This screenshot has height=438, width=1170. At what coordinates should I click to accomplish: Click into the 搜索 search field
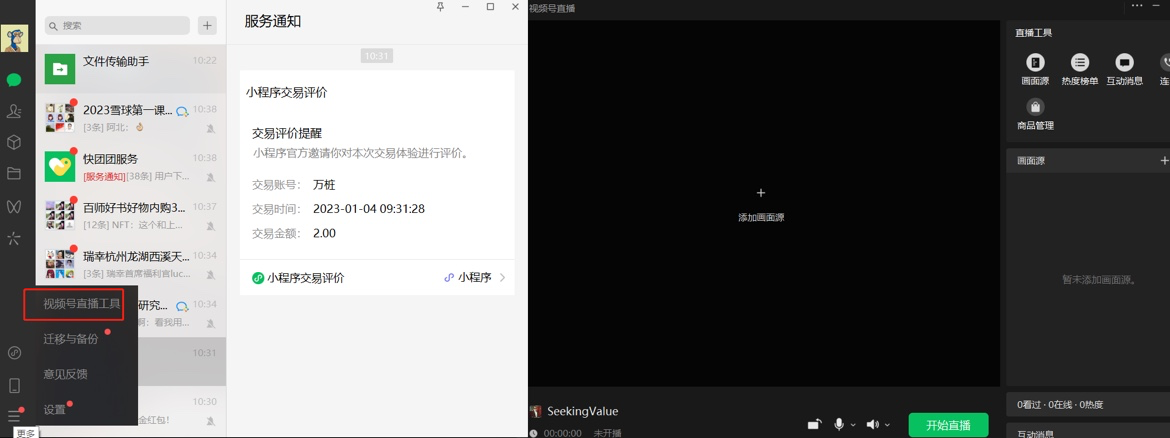tap(117, 25)
